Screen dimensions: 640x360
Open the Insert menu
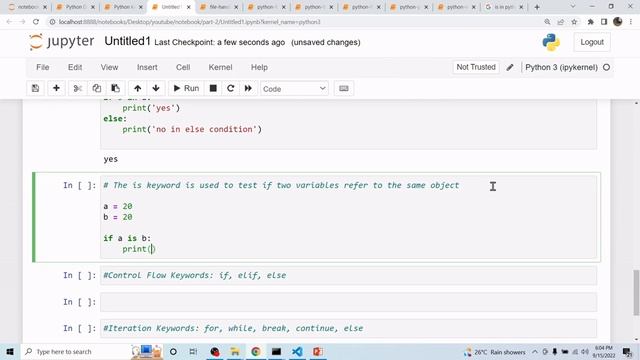pos(147,67)
